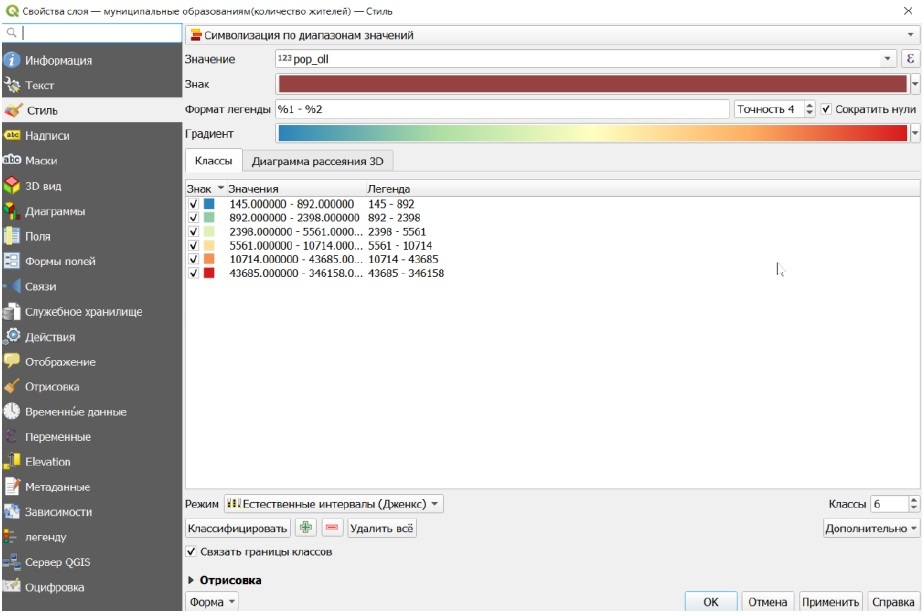Viewport: 923px width, 616px height.
Task: Click the red 43685 - 346158 color swatch
Action: pyautogui.click(x=209, y=273)
